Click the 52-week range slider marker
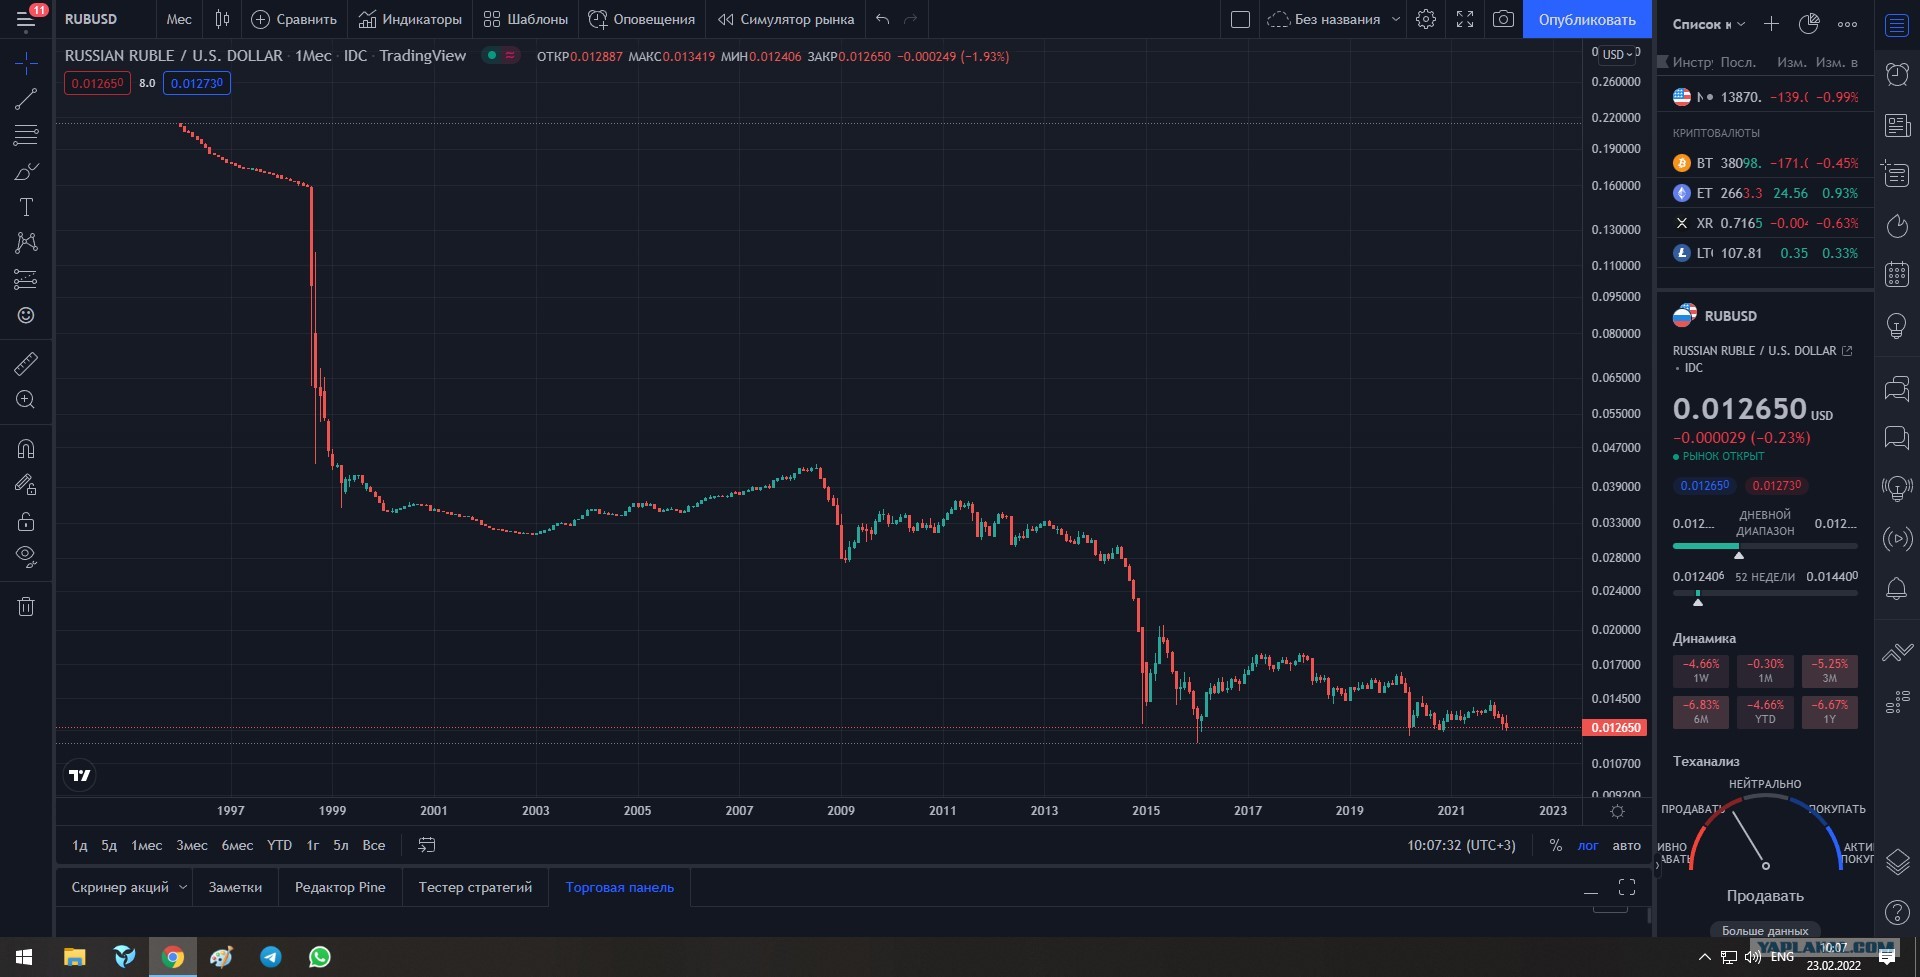The image size is (1920, 977). [x=1697, y=601]
